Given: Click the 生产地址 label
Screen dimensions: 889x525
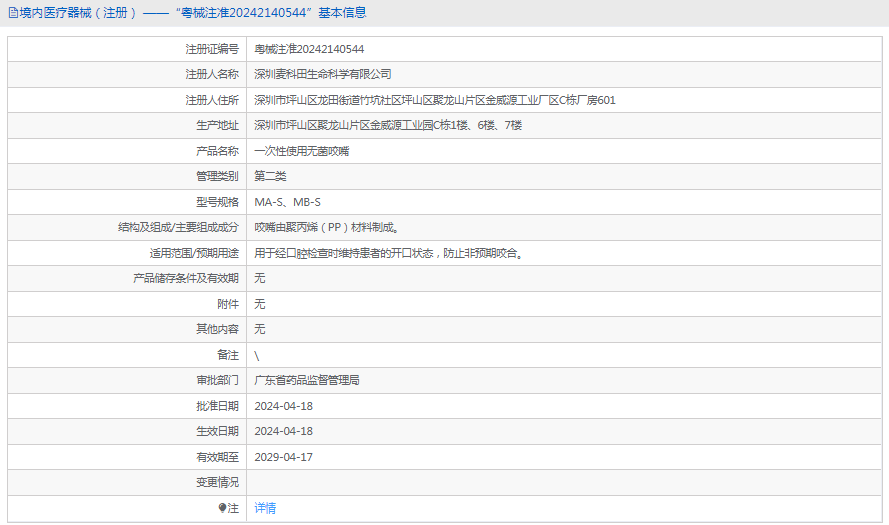Looking at the screenshot, I should pos(218,125).
